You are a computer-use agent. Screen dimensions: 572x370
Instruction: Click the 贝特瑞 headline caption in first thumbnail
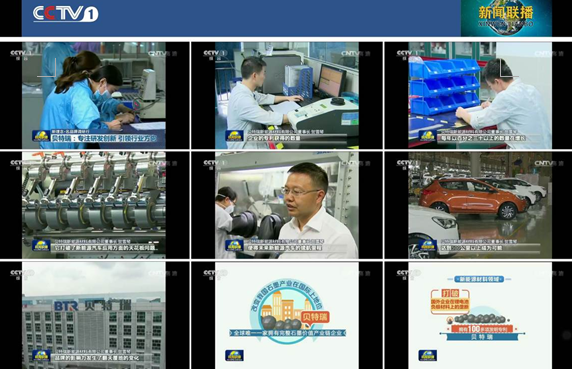(104, 138)
